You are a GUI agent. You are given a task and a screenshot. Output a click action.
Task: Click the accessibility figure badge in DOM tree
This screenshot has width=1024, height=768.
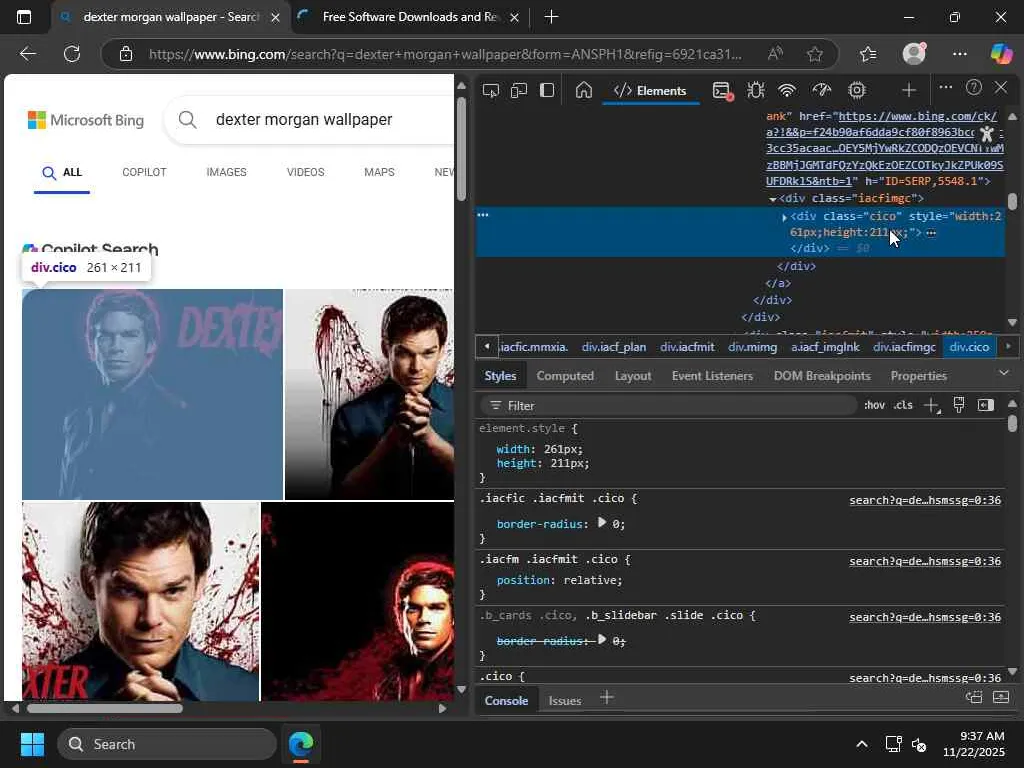click(987, 135)
